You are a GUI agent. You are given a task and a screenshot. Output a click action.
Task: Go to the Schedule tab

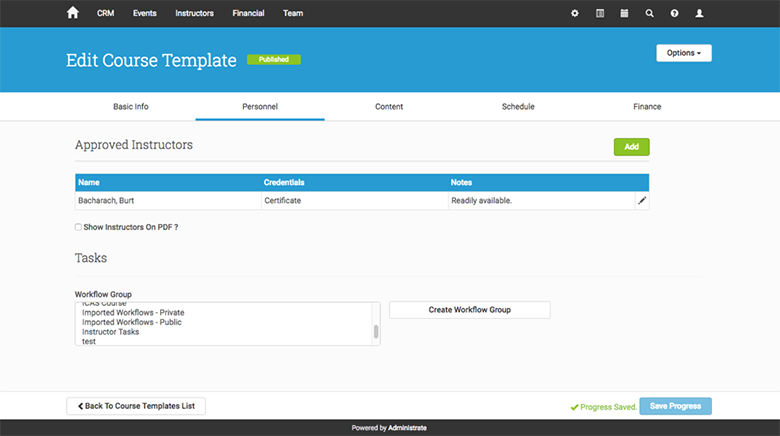tap(518, 107)
